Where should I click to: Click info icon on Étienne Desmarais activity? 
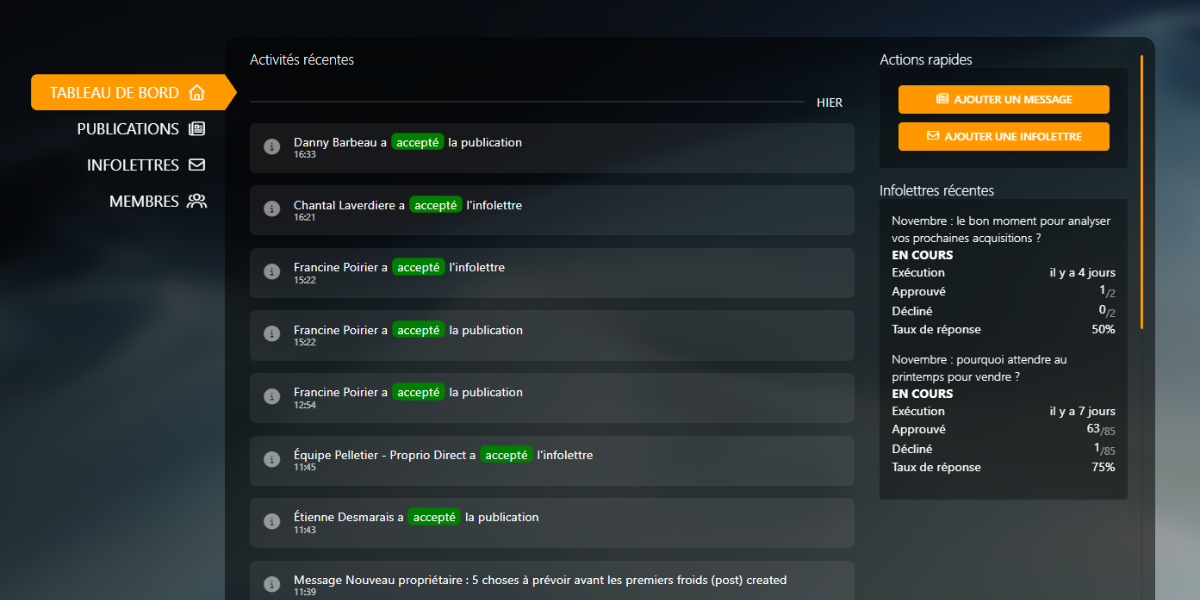click(x=271, y=522)
